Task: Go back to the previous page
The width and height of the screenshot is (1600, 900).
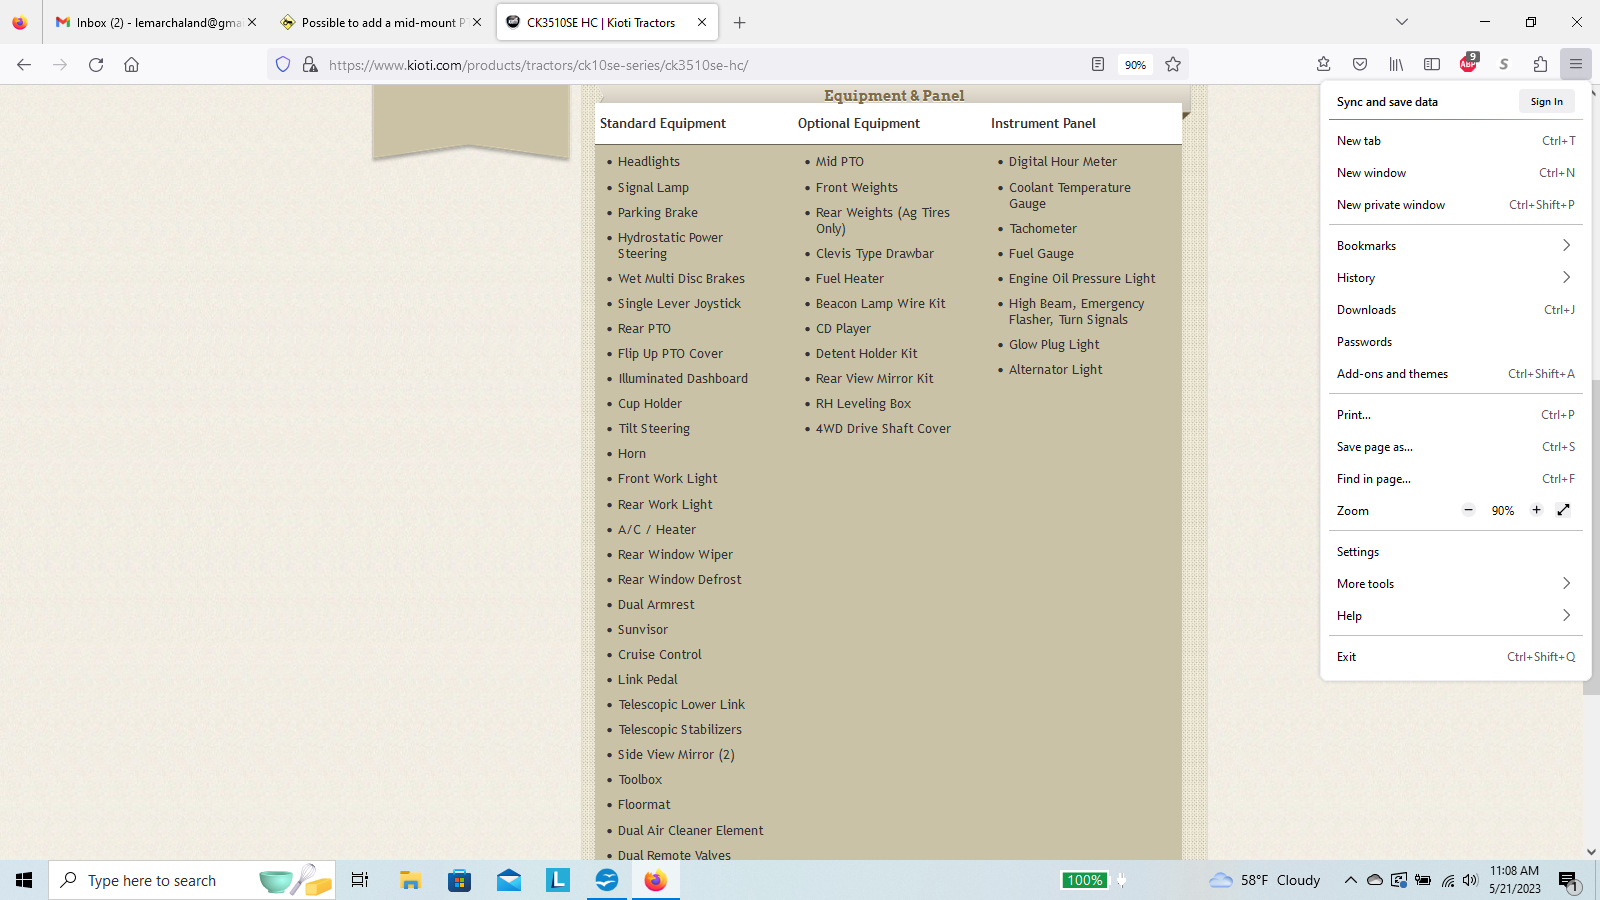Action: [x=24, y=65]
